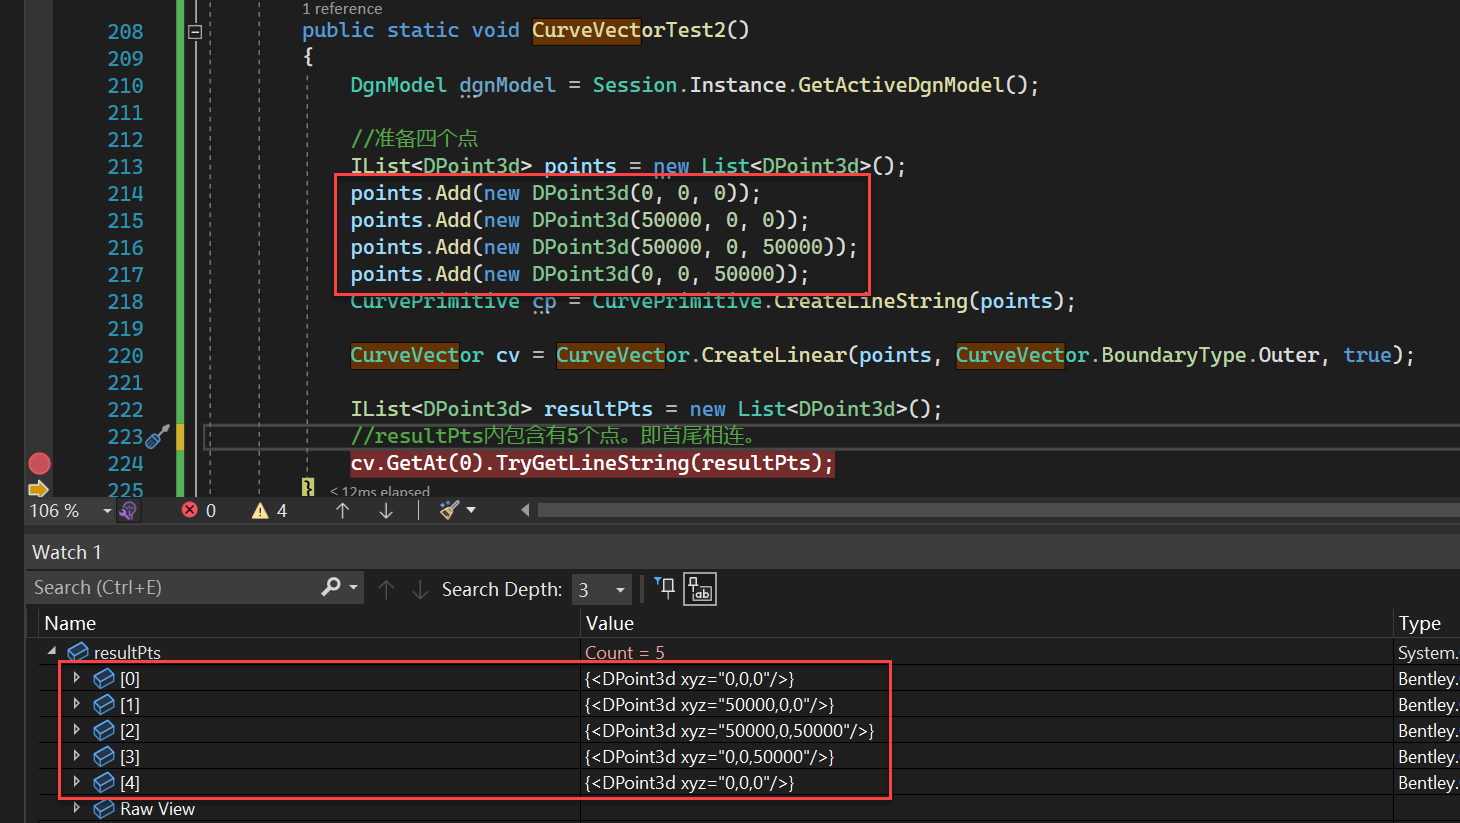
Task: Collapse the CurveVectorTest2 method outline box
Action: pos(195,32)
